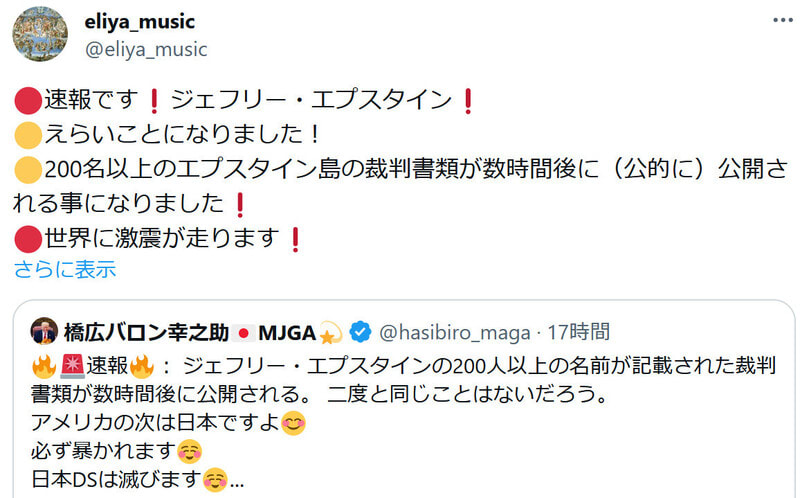Open the three-dot more options menu
This screenshot has height=498, width=800.
(x=783, y=20)
